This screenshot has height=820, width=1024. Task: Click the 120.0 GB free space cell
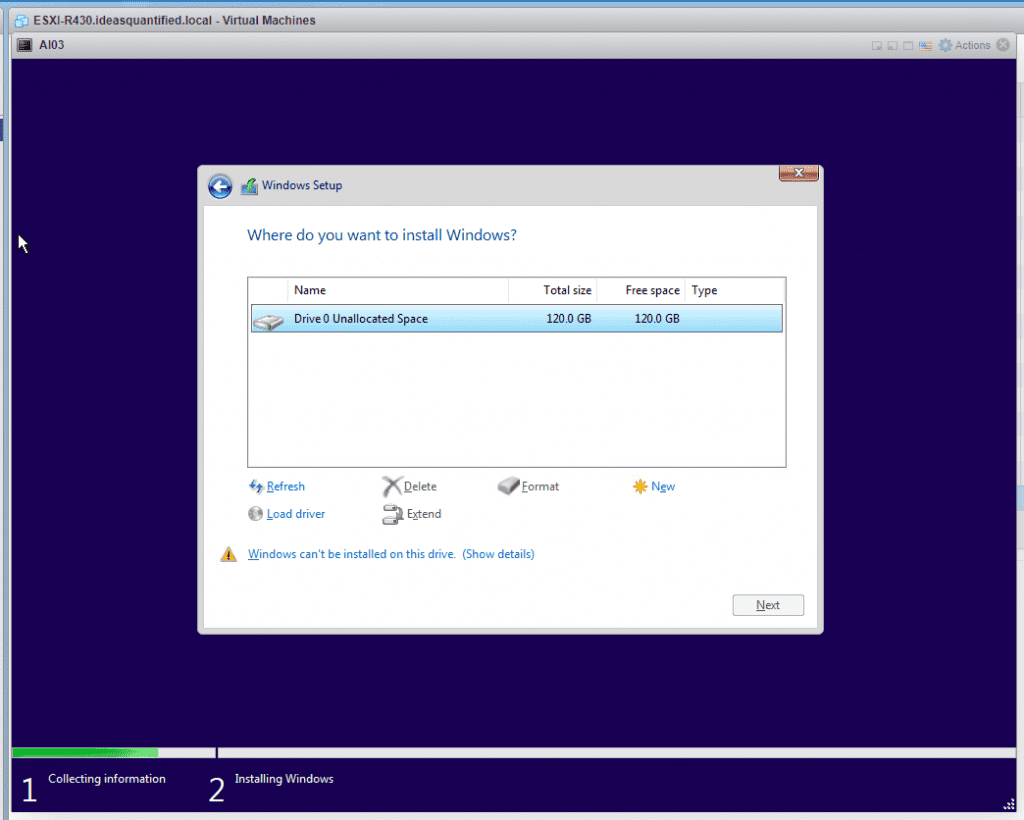[657, 319]
